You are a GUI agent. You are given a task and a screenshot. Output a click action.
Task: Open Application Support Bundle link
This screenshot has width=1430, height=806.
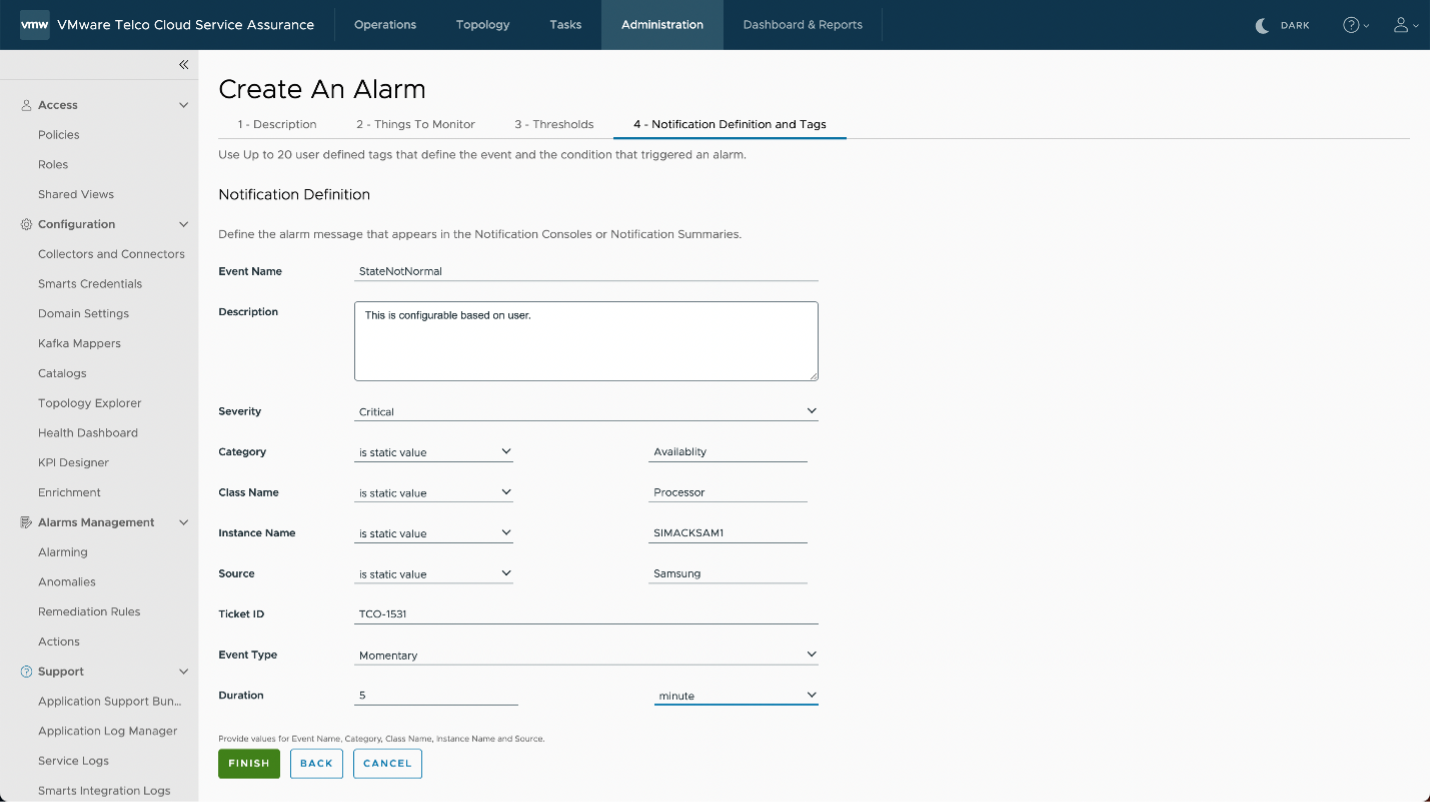tap(110, 702)
